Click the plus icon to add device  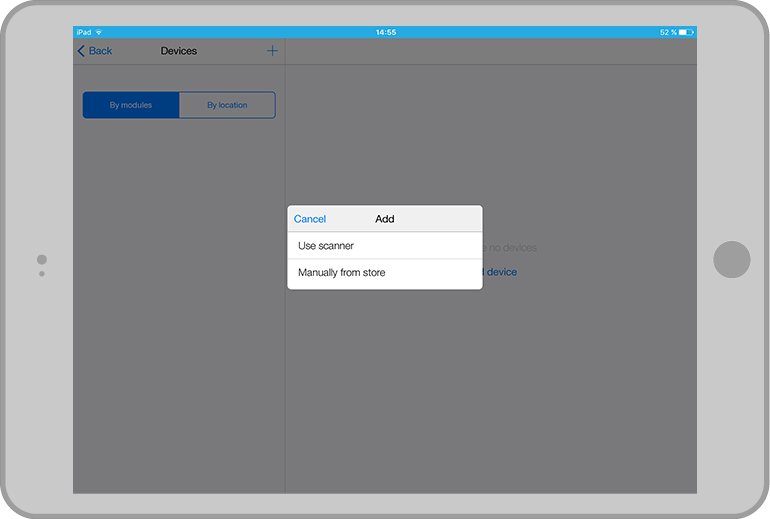coord(272,51)
